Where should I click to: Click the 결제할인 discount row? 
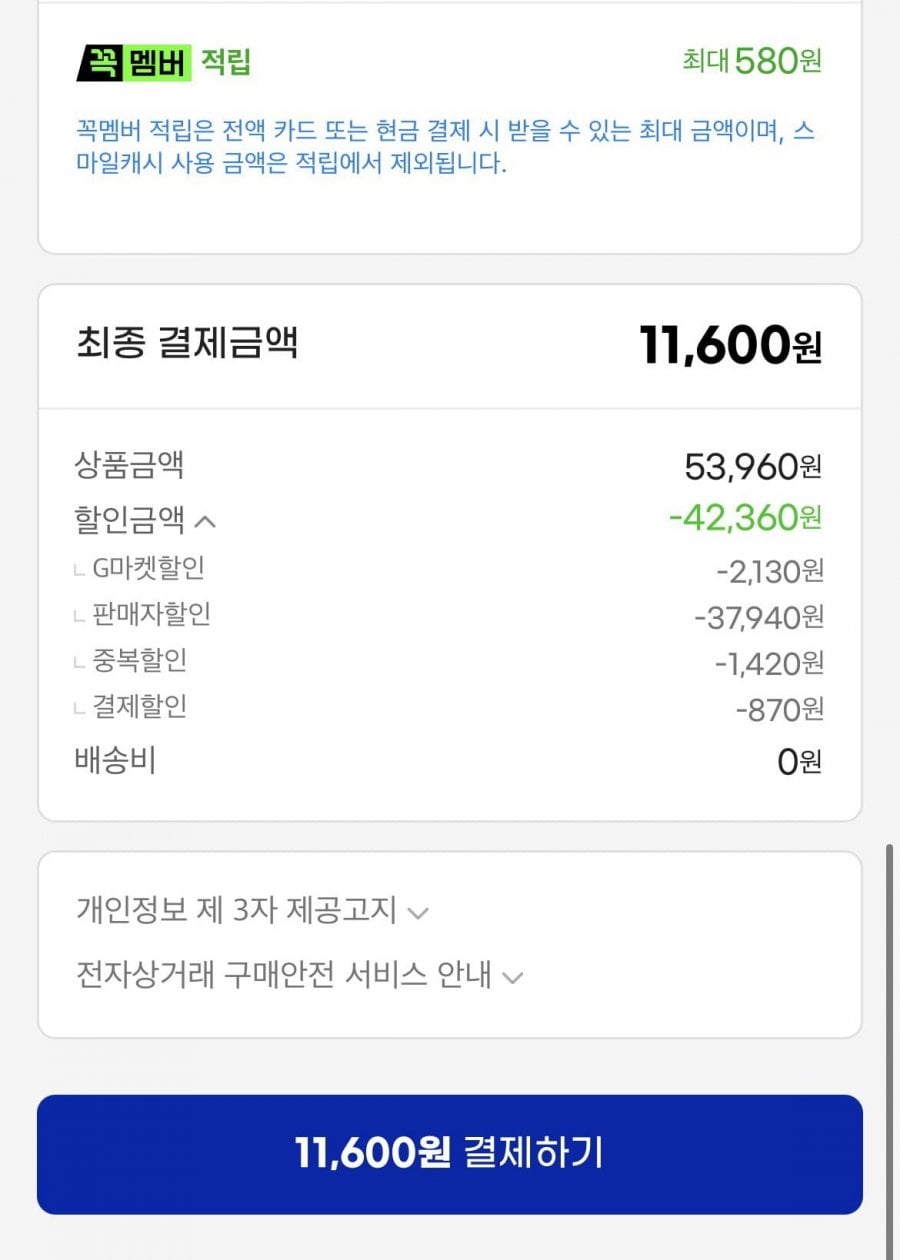450,709
